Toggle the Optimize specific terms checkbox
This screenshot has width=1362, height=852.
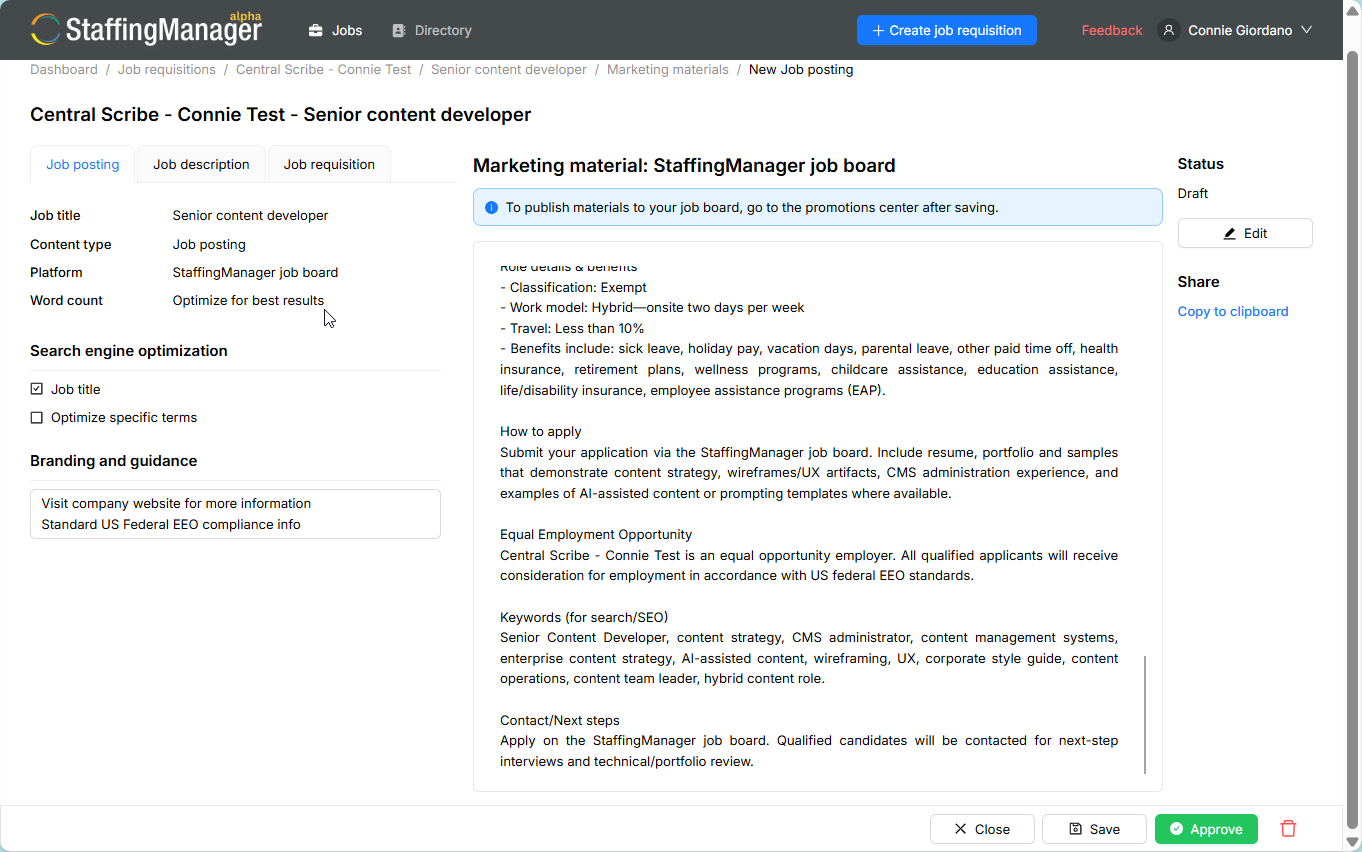point(37,418)
